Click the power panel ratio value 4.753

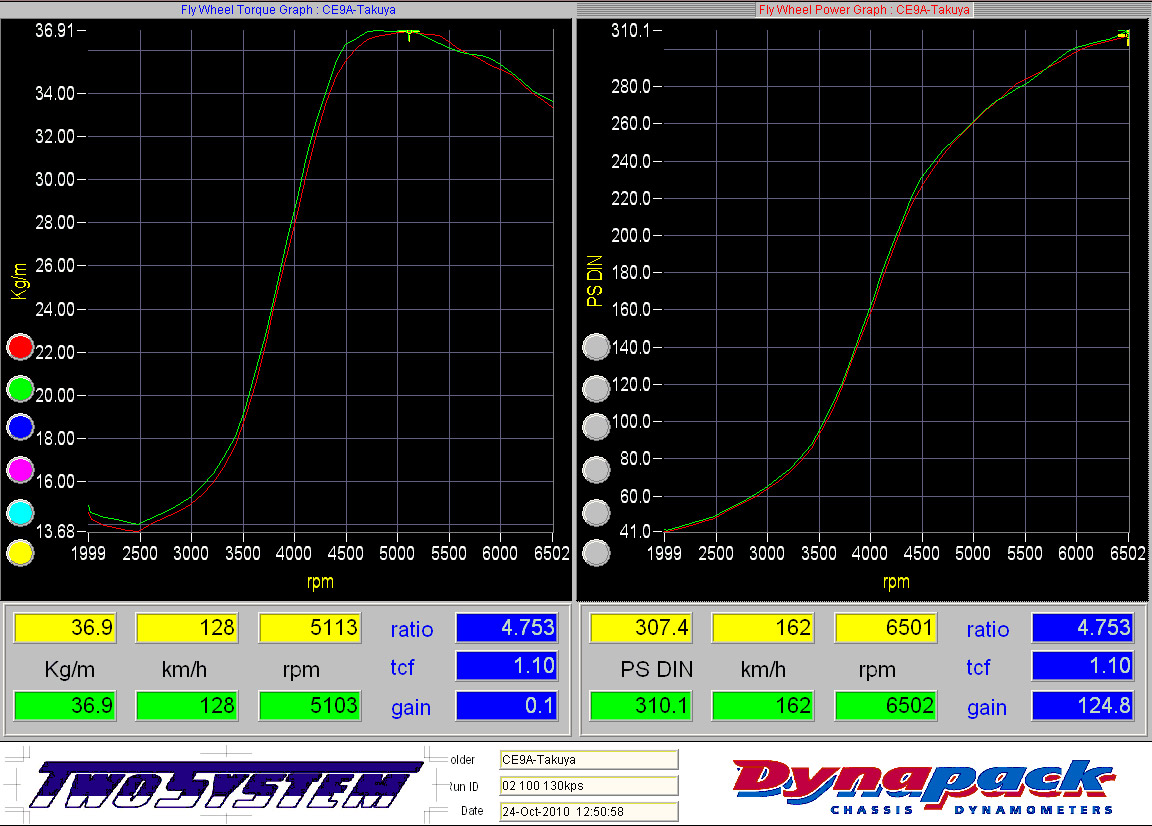tap(1083, 628)
